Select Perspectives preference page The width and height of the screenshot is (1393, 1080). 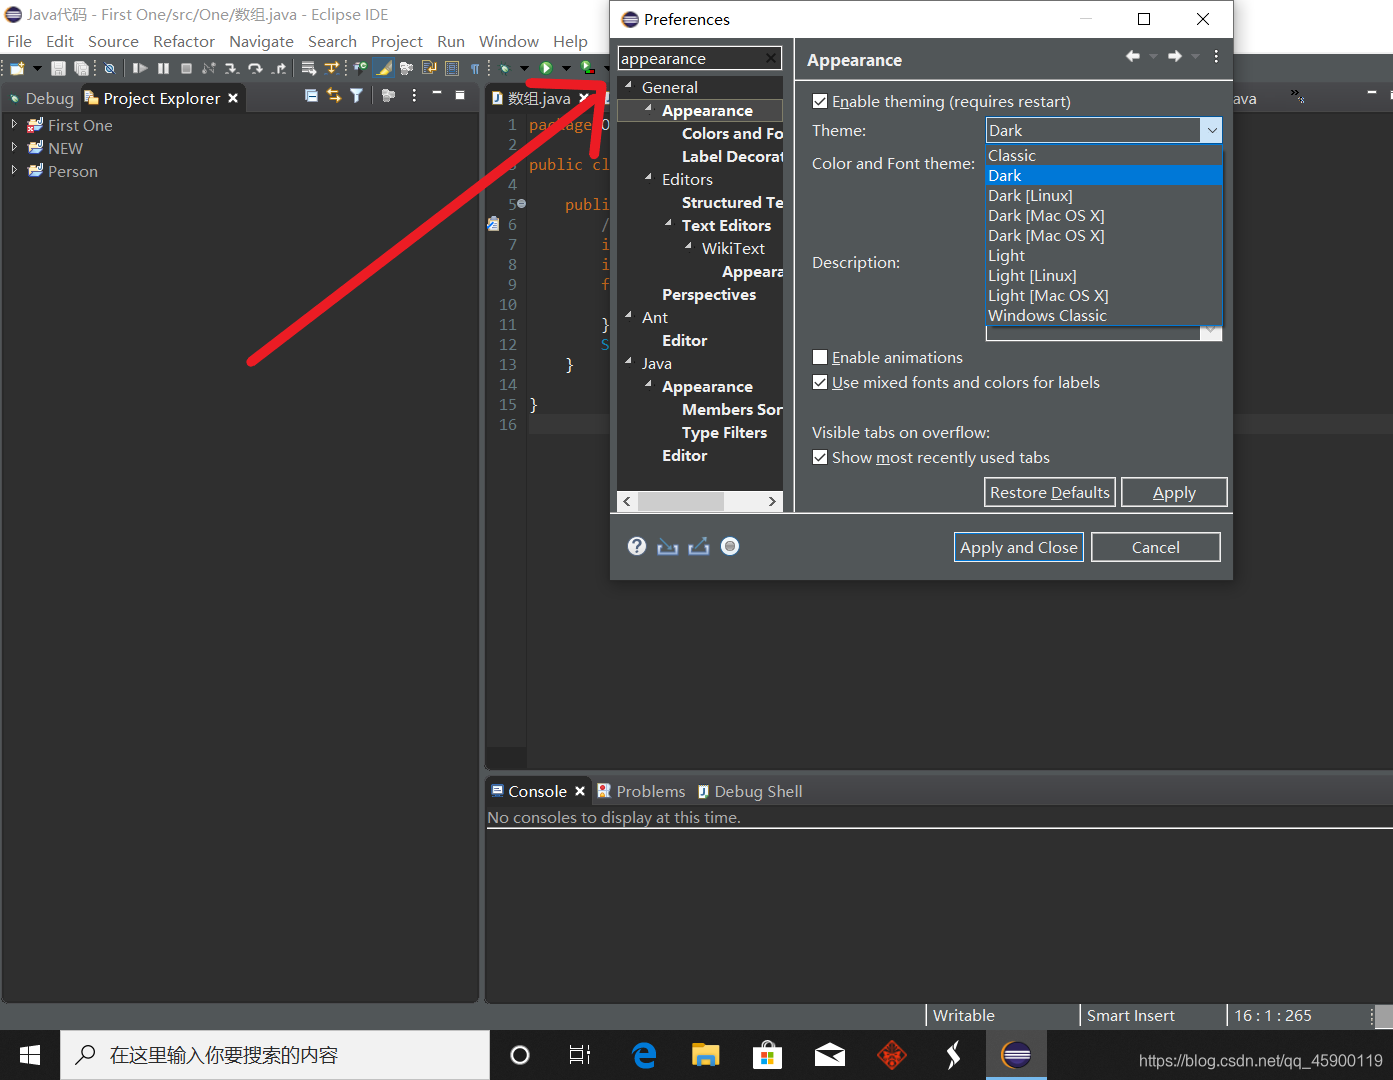[709, 294]
